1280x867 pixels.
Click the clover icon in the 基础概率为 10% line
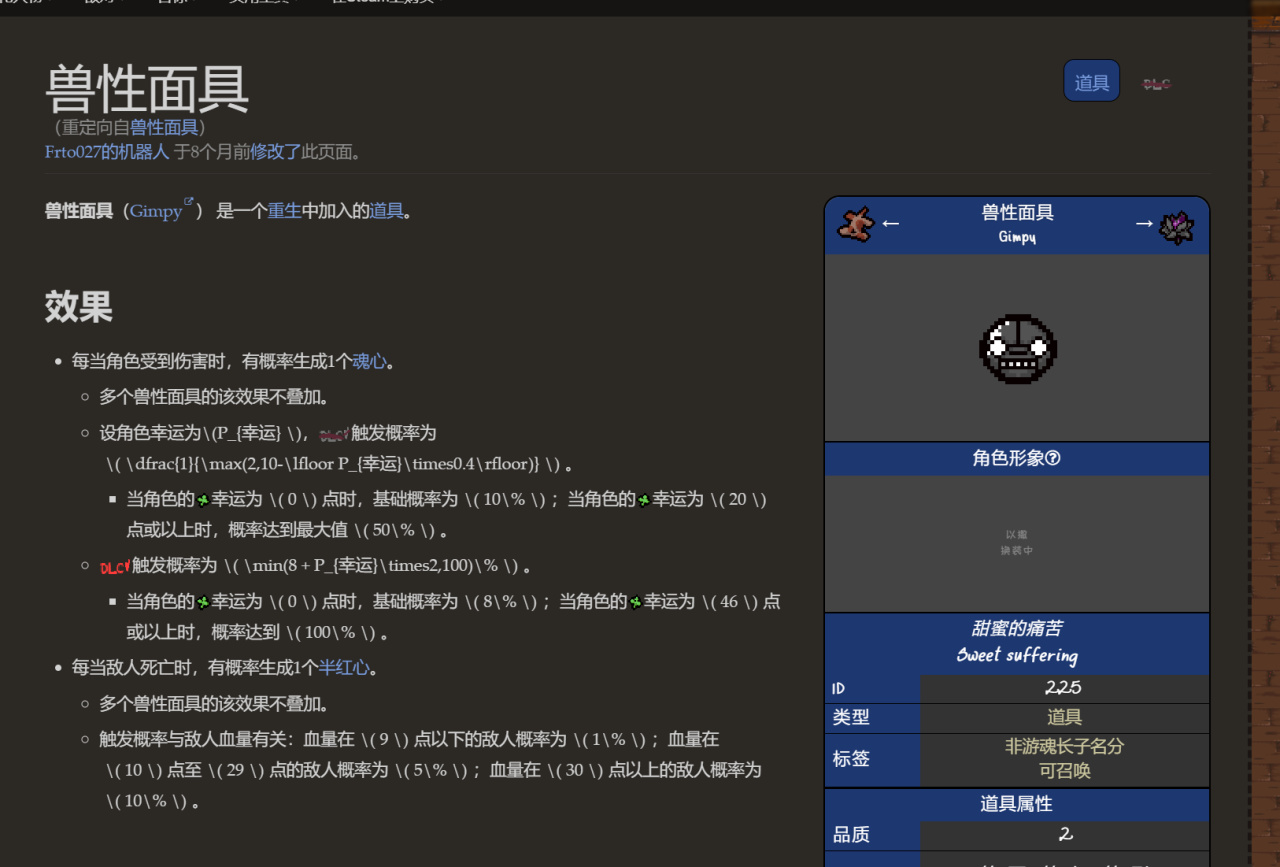click(x=203, y=500)
